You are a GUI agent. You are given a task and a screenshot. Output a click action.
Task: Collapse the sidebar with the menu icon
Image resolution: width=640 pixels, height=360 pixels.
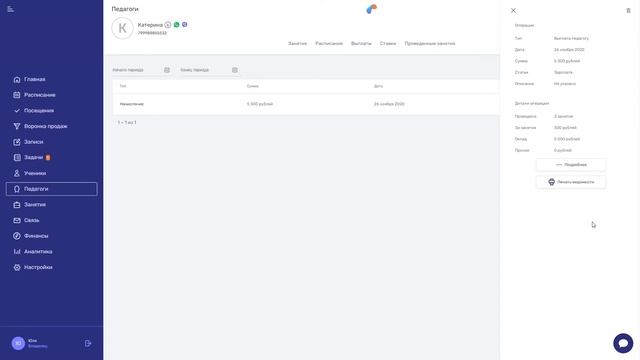click(x=11, y=9)
